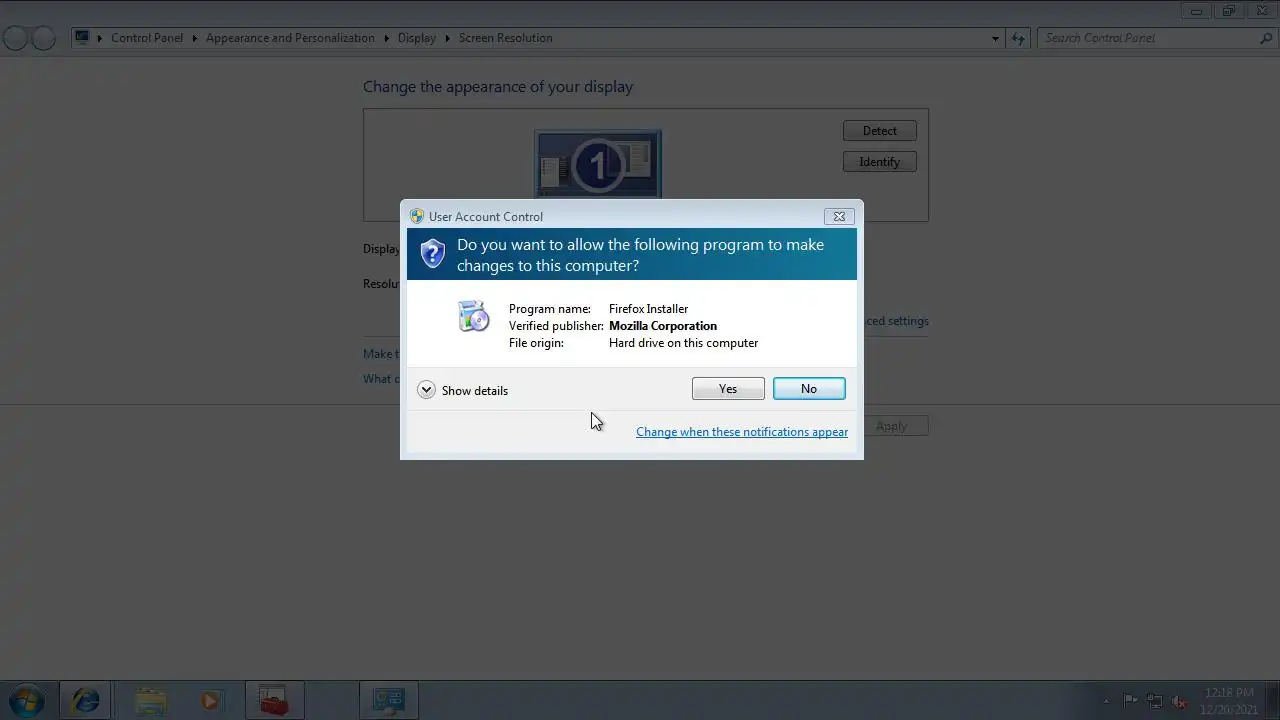
Task: Click the red toolbox taskbar icon
Action: point(273,700)
